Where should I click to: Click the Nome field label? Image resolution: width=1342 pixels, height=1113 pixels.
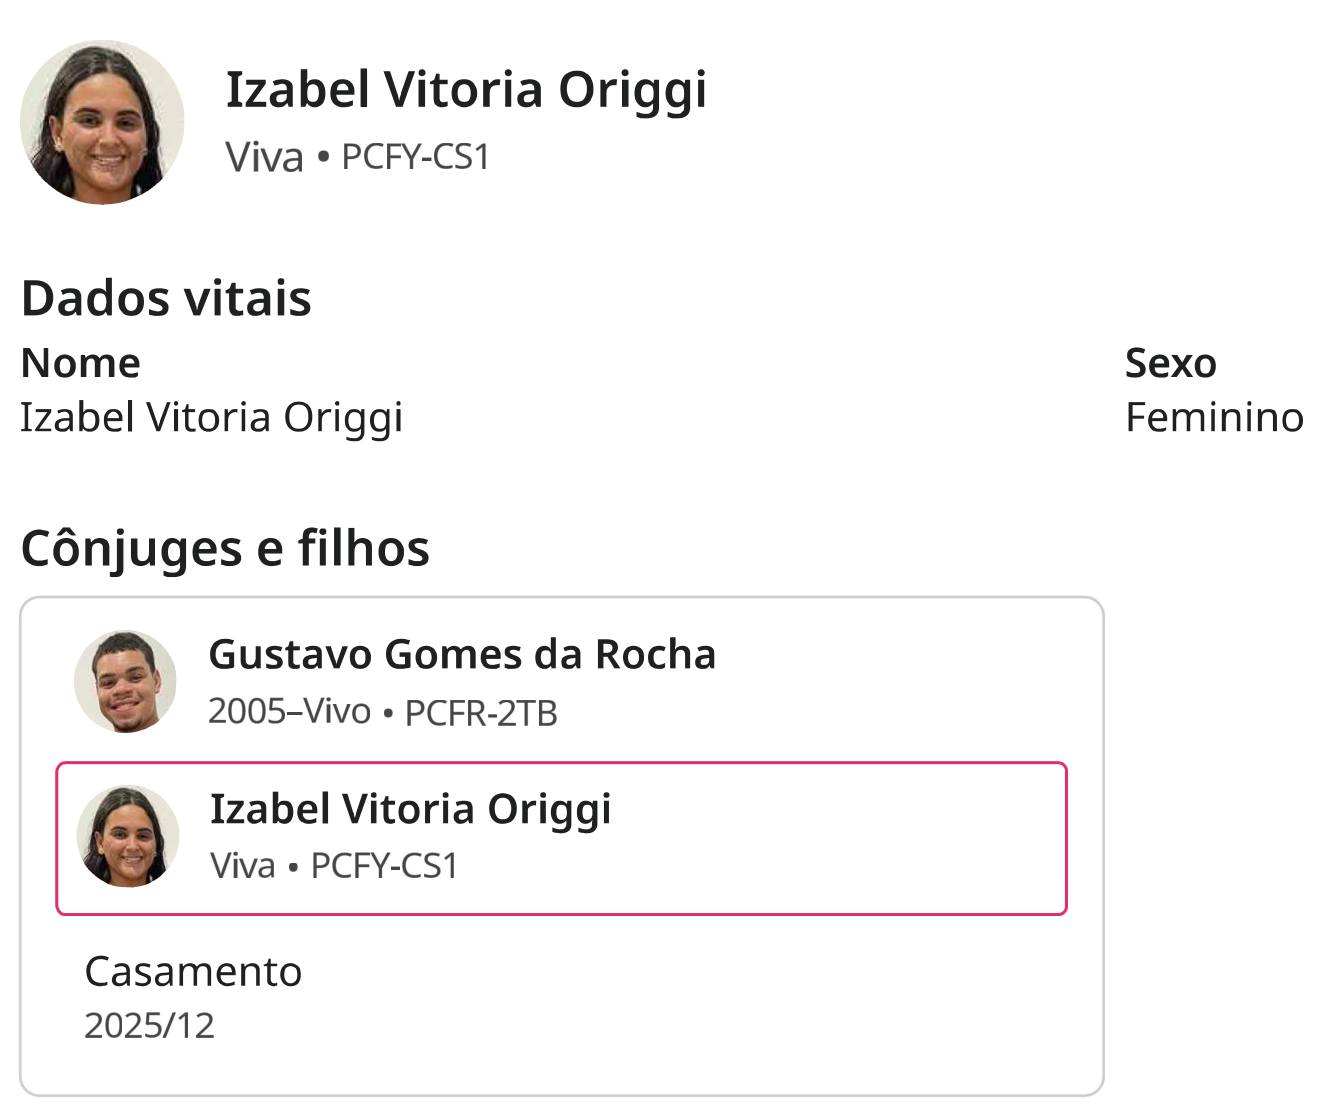[80, 363]
